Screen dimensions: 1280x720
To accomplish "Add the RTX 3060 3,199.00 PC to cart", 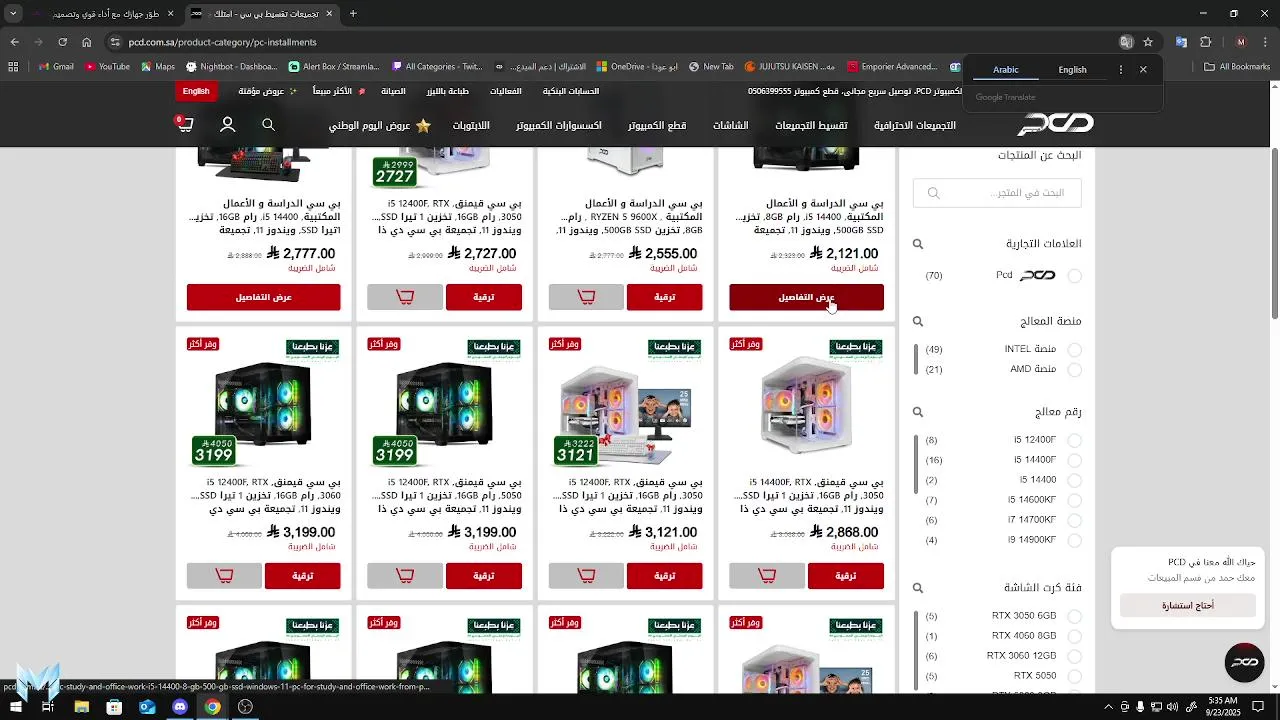I will coord(224,576).
